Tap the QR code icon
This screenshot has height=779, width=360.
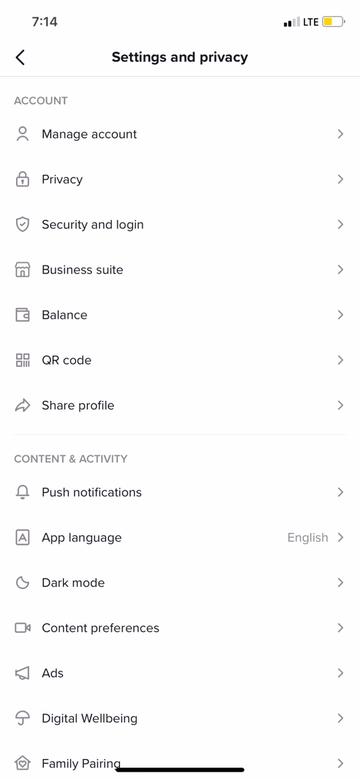click(x=22, y=360)
